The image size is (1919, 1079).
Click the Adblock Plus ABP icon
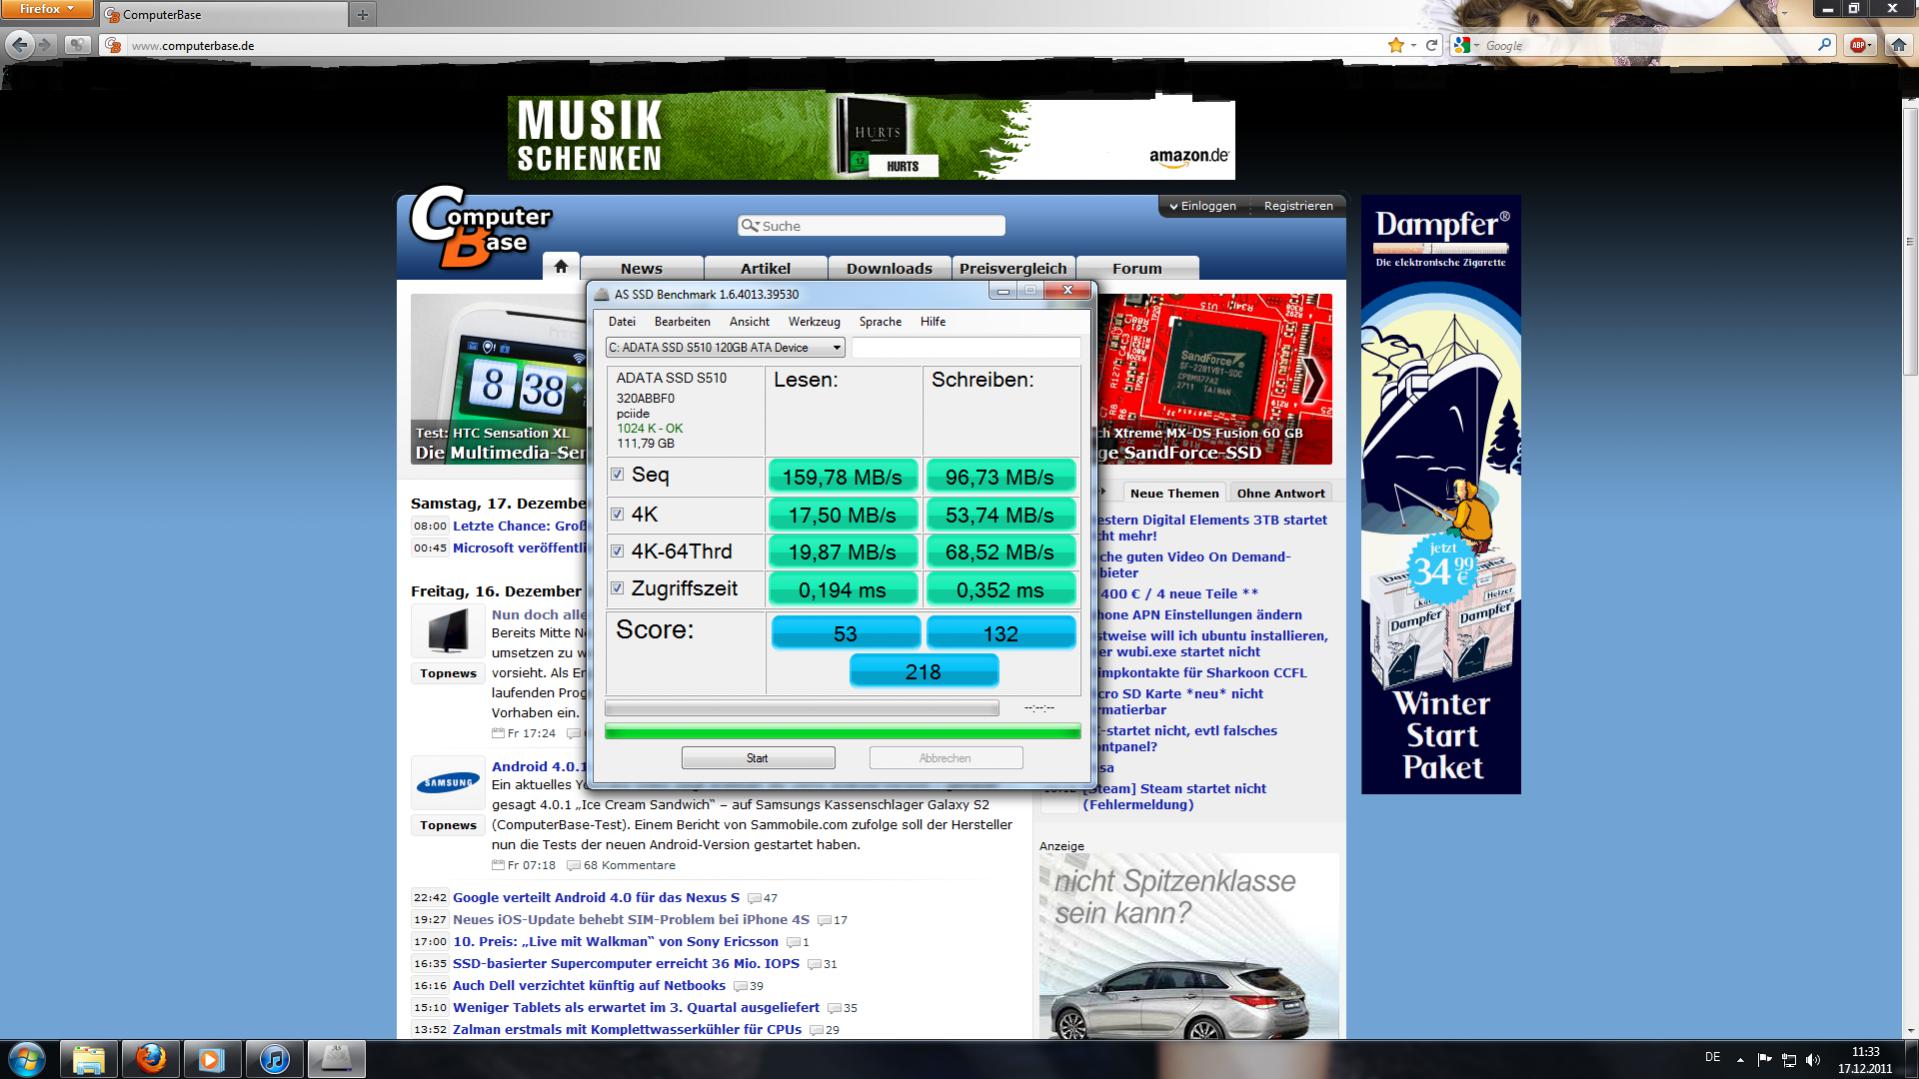[x=1857, y=45]
